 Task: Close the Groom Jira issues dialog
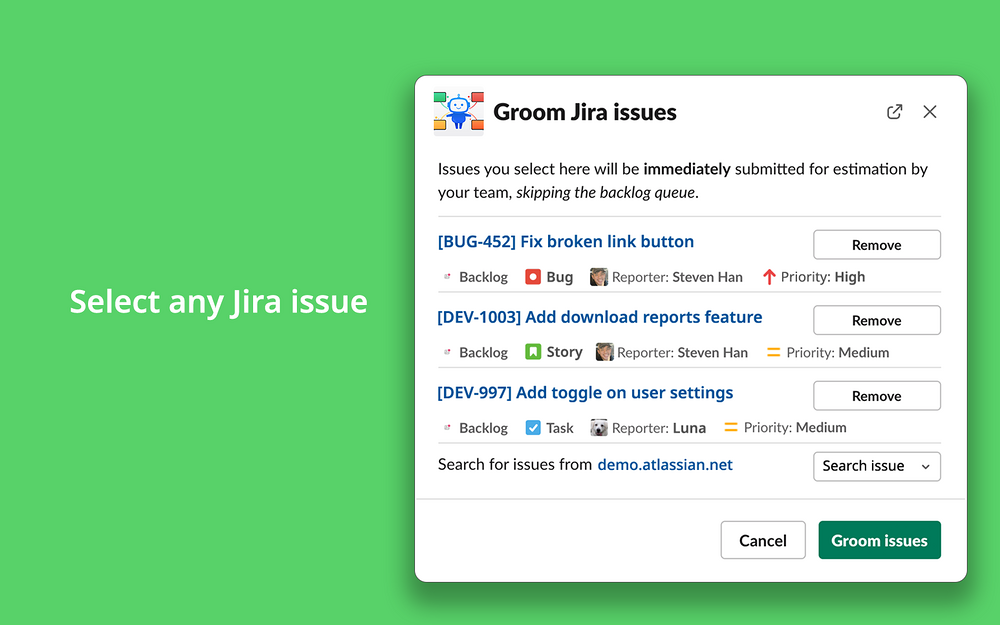click(x=930, y=112)
